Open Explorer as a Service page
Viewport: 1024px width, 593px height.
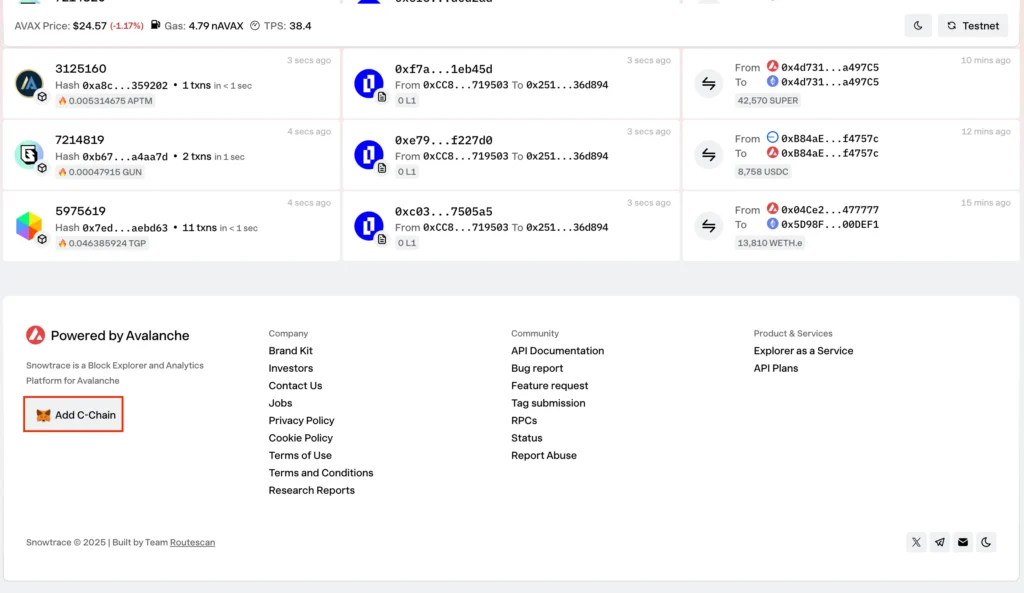click(803, 351)
